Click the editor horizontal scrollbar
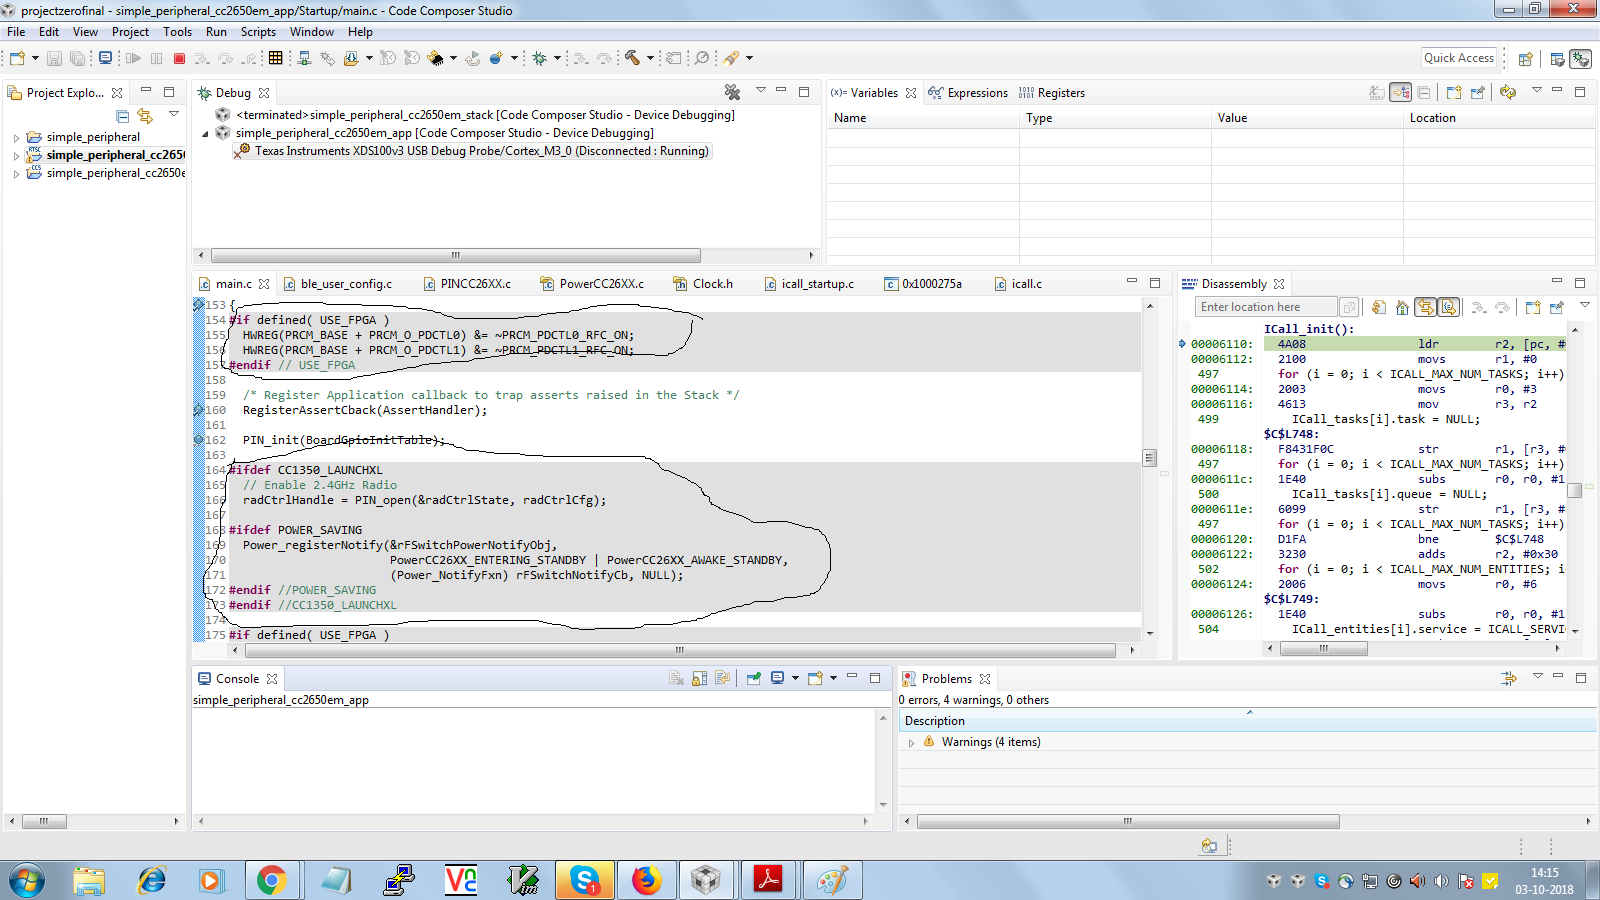Screen dimensions: 1600x900 [x=680, y=650]
